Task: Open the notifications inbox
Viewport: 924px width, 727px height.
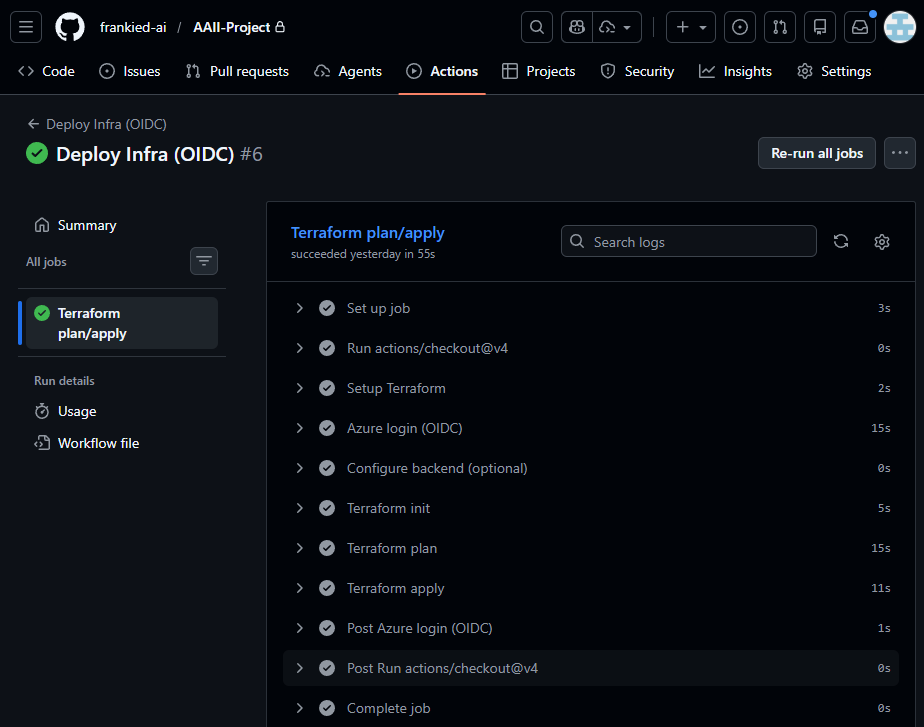Action: [x=860, y=27]
